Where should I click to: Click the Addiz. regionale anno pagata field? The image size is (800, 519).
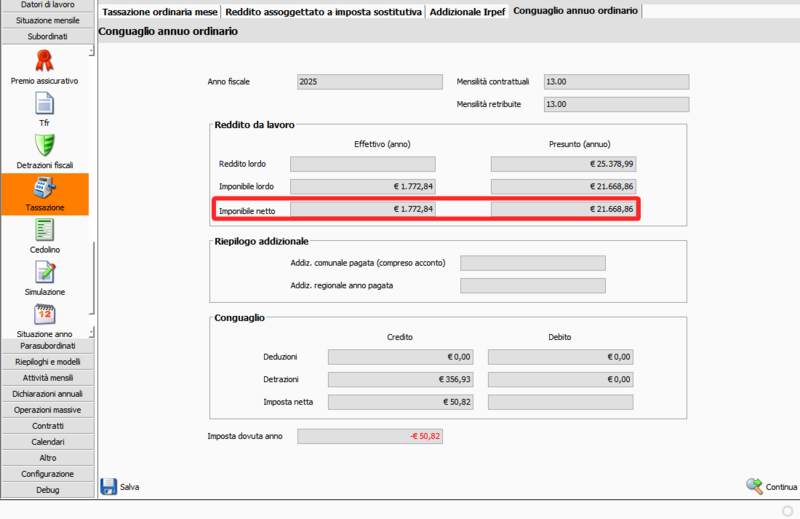pyautogui.click(x=532, y=286)
